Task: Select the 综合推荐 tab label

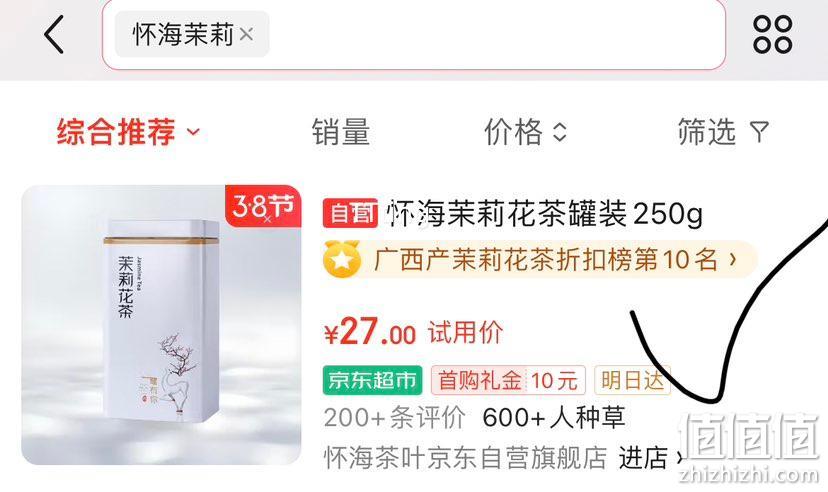Action: pyautogui.click(x=116, y=131)
